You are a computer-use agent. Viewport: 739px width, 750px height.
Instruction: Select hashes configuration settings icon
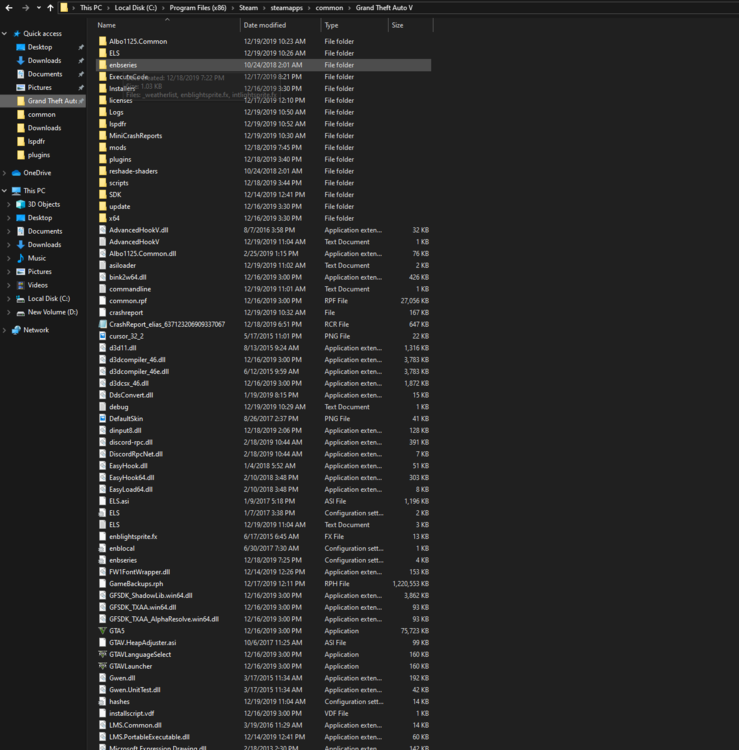(x=102, y=701)
